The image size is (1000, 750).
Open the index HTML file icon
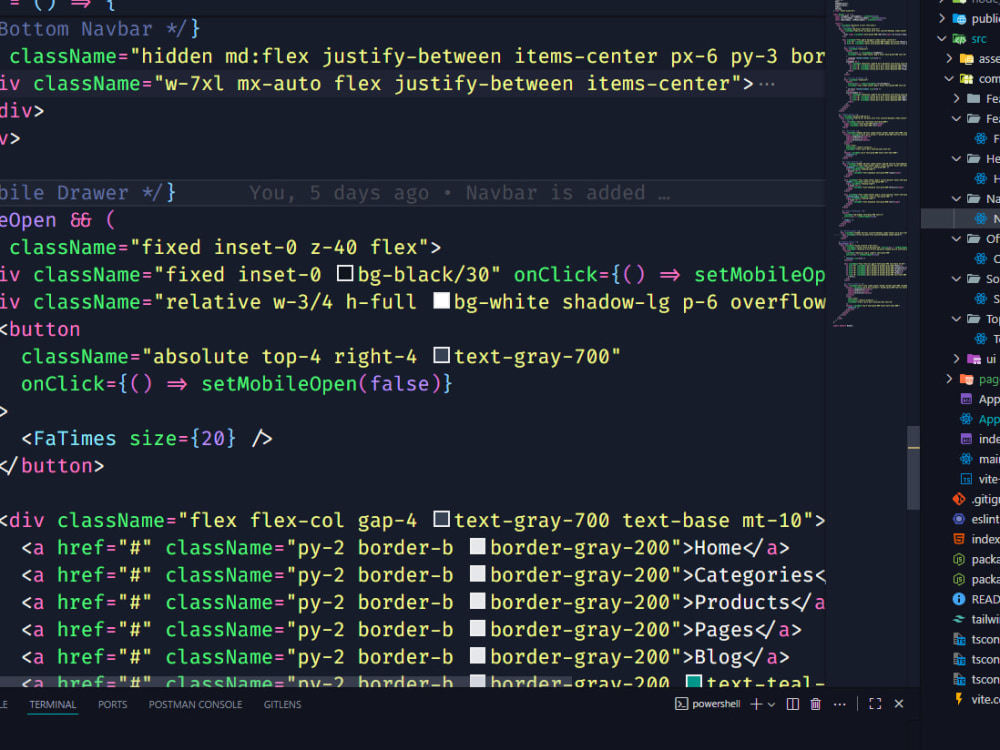coord(959,540)
